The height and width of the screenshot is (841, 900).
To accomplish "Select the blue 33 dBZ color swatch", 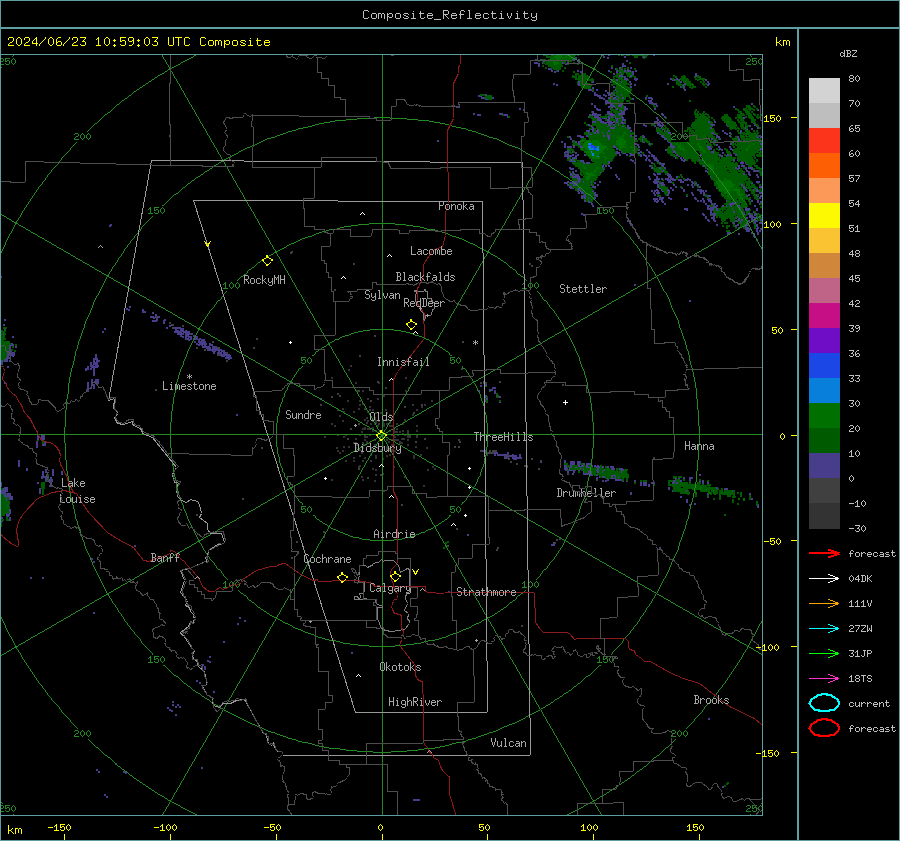I will click(x=824, y=365).
